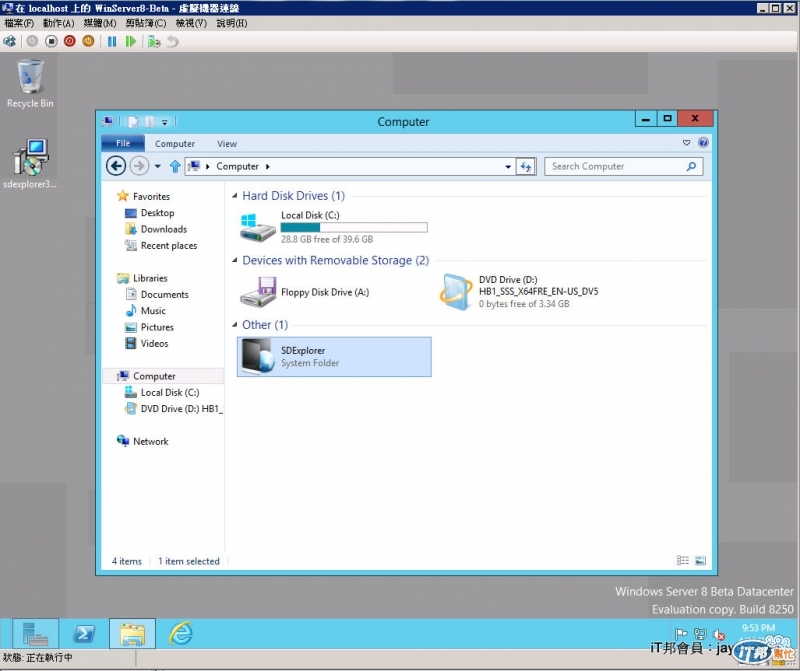Collapse the Hard Disk Drives group

(235, 196)
